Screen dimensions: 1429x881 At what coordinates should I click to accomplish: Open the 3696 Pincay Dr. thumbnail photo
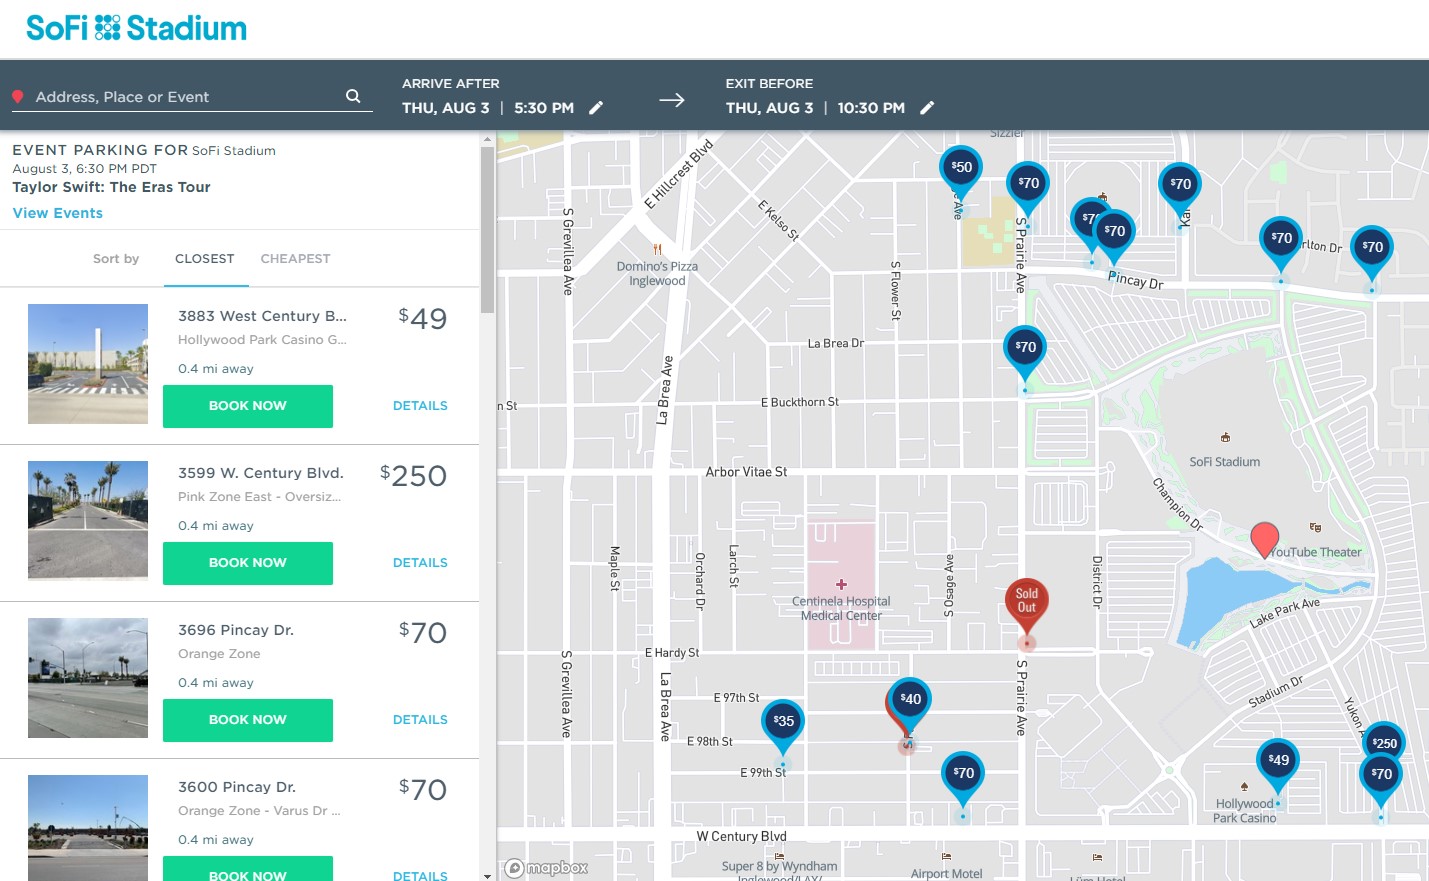[88, 678]
